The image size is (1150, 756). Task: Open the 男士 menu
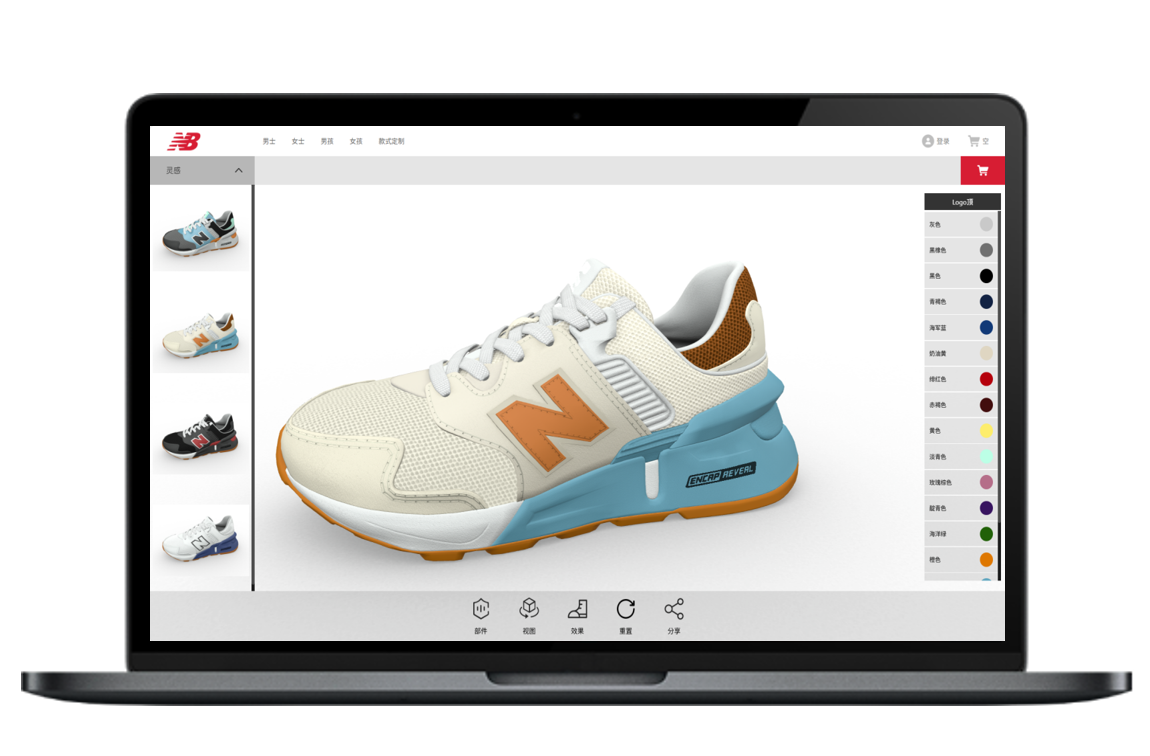(269, 142)
